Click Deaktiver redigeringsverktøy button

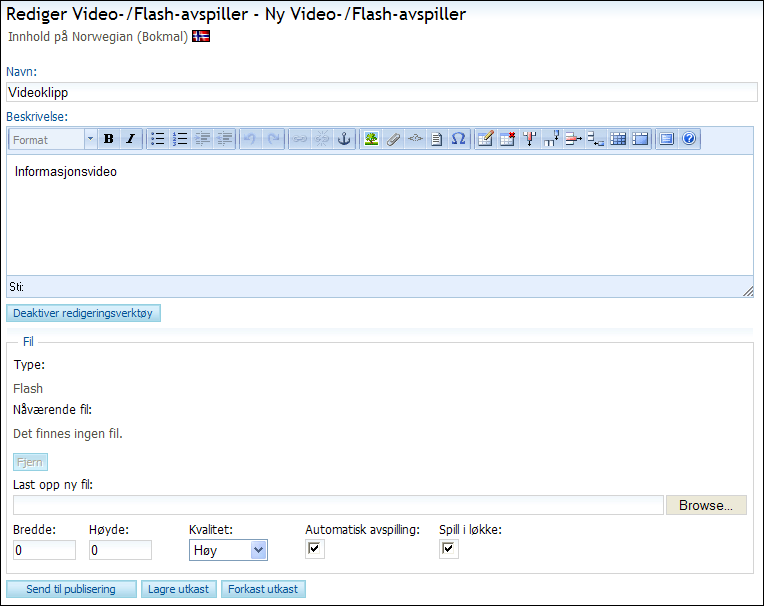pos(83,313)
